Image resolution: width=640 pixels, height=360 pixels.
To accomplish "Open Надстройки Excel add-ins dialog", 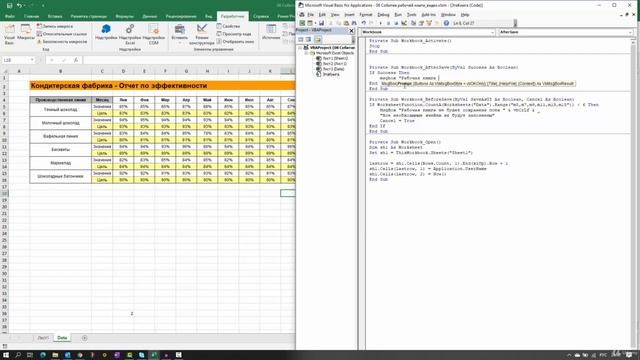I will click(x=130, y=34).
